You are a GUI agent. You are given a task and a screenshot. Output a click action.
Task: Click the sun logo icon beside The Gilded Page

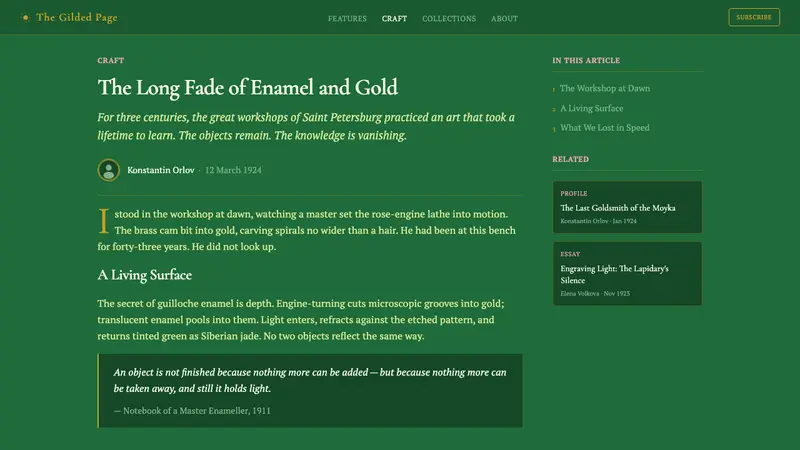tap(26, 17)
